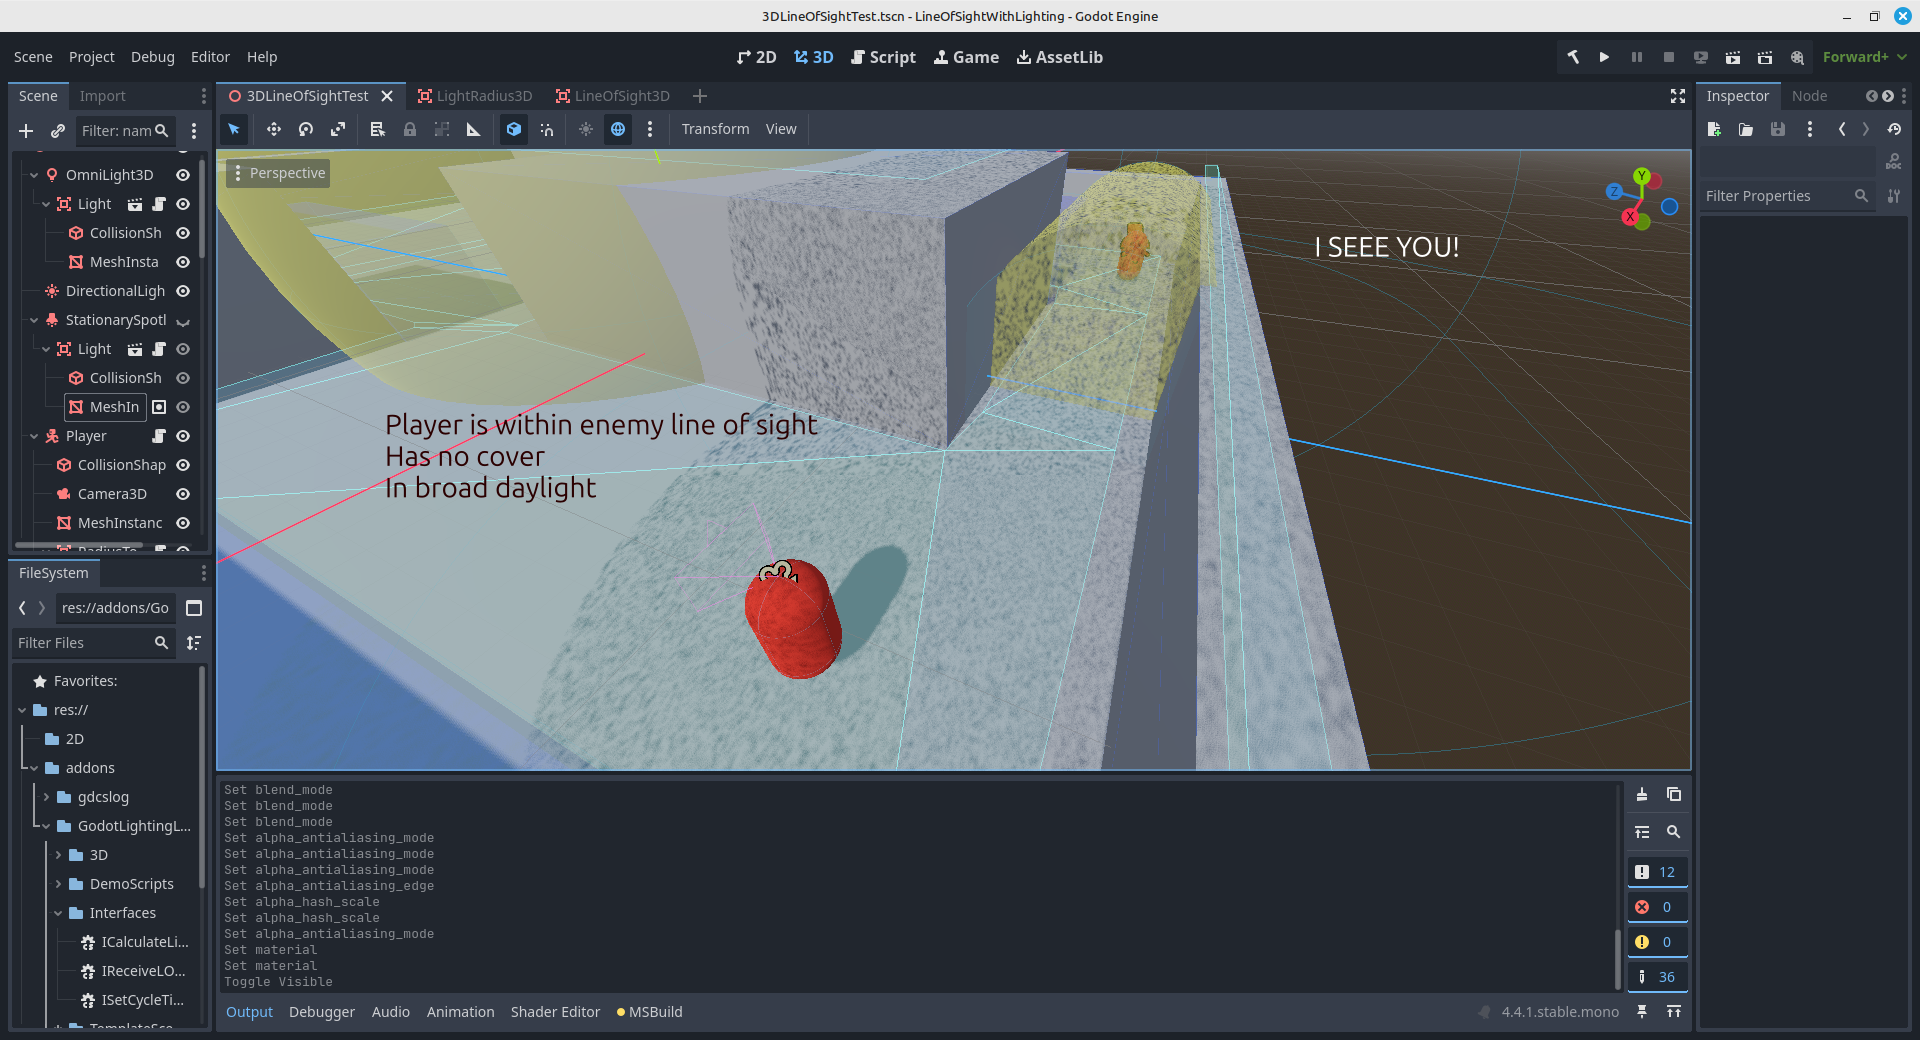
Task: Pause the running project
Action: (x=1636, y=57)
